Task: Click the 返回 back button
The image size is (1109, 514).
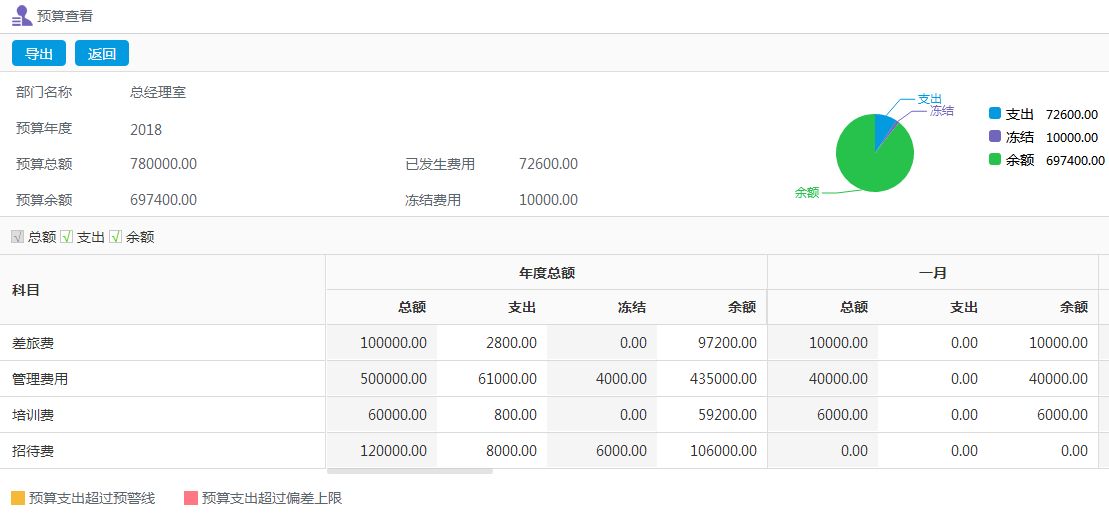Action: point(102,54)
